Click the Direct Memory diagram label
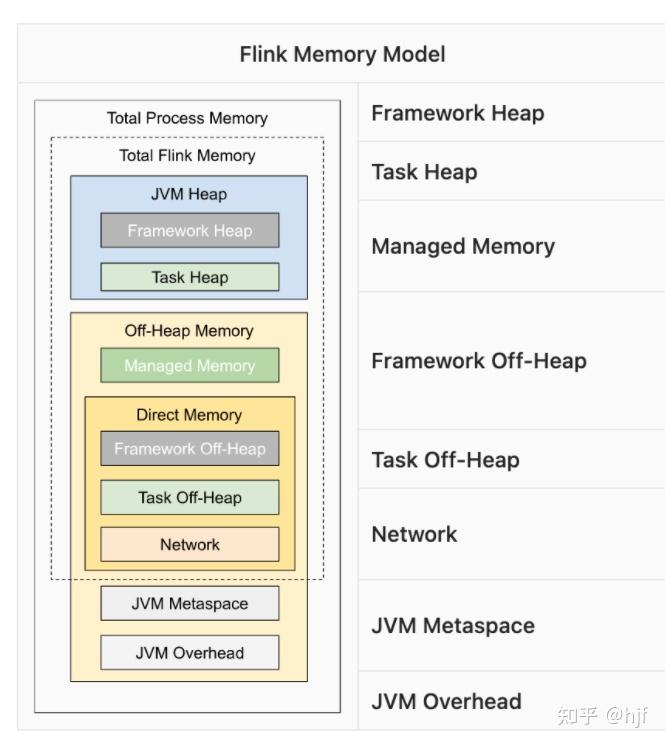 (189, 414)
